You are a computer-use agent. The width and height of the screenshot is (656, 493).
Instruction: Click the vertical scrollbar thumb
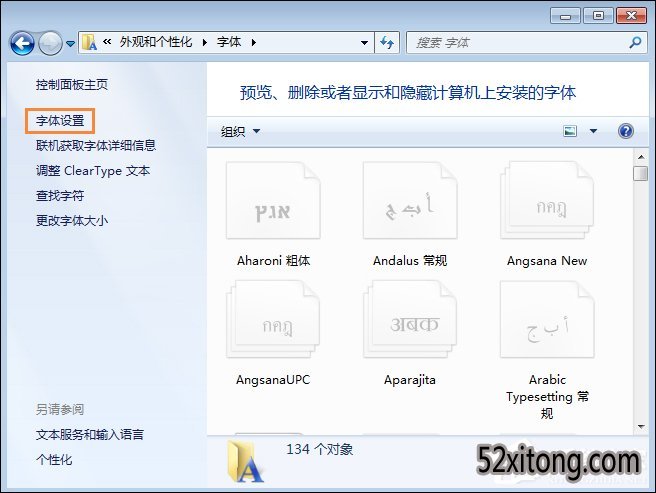pos(641,173)
